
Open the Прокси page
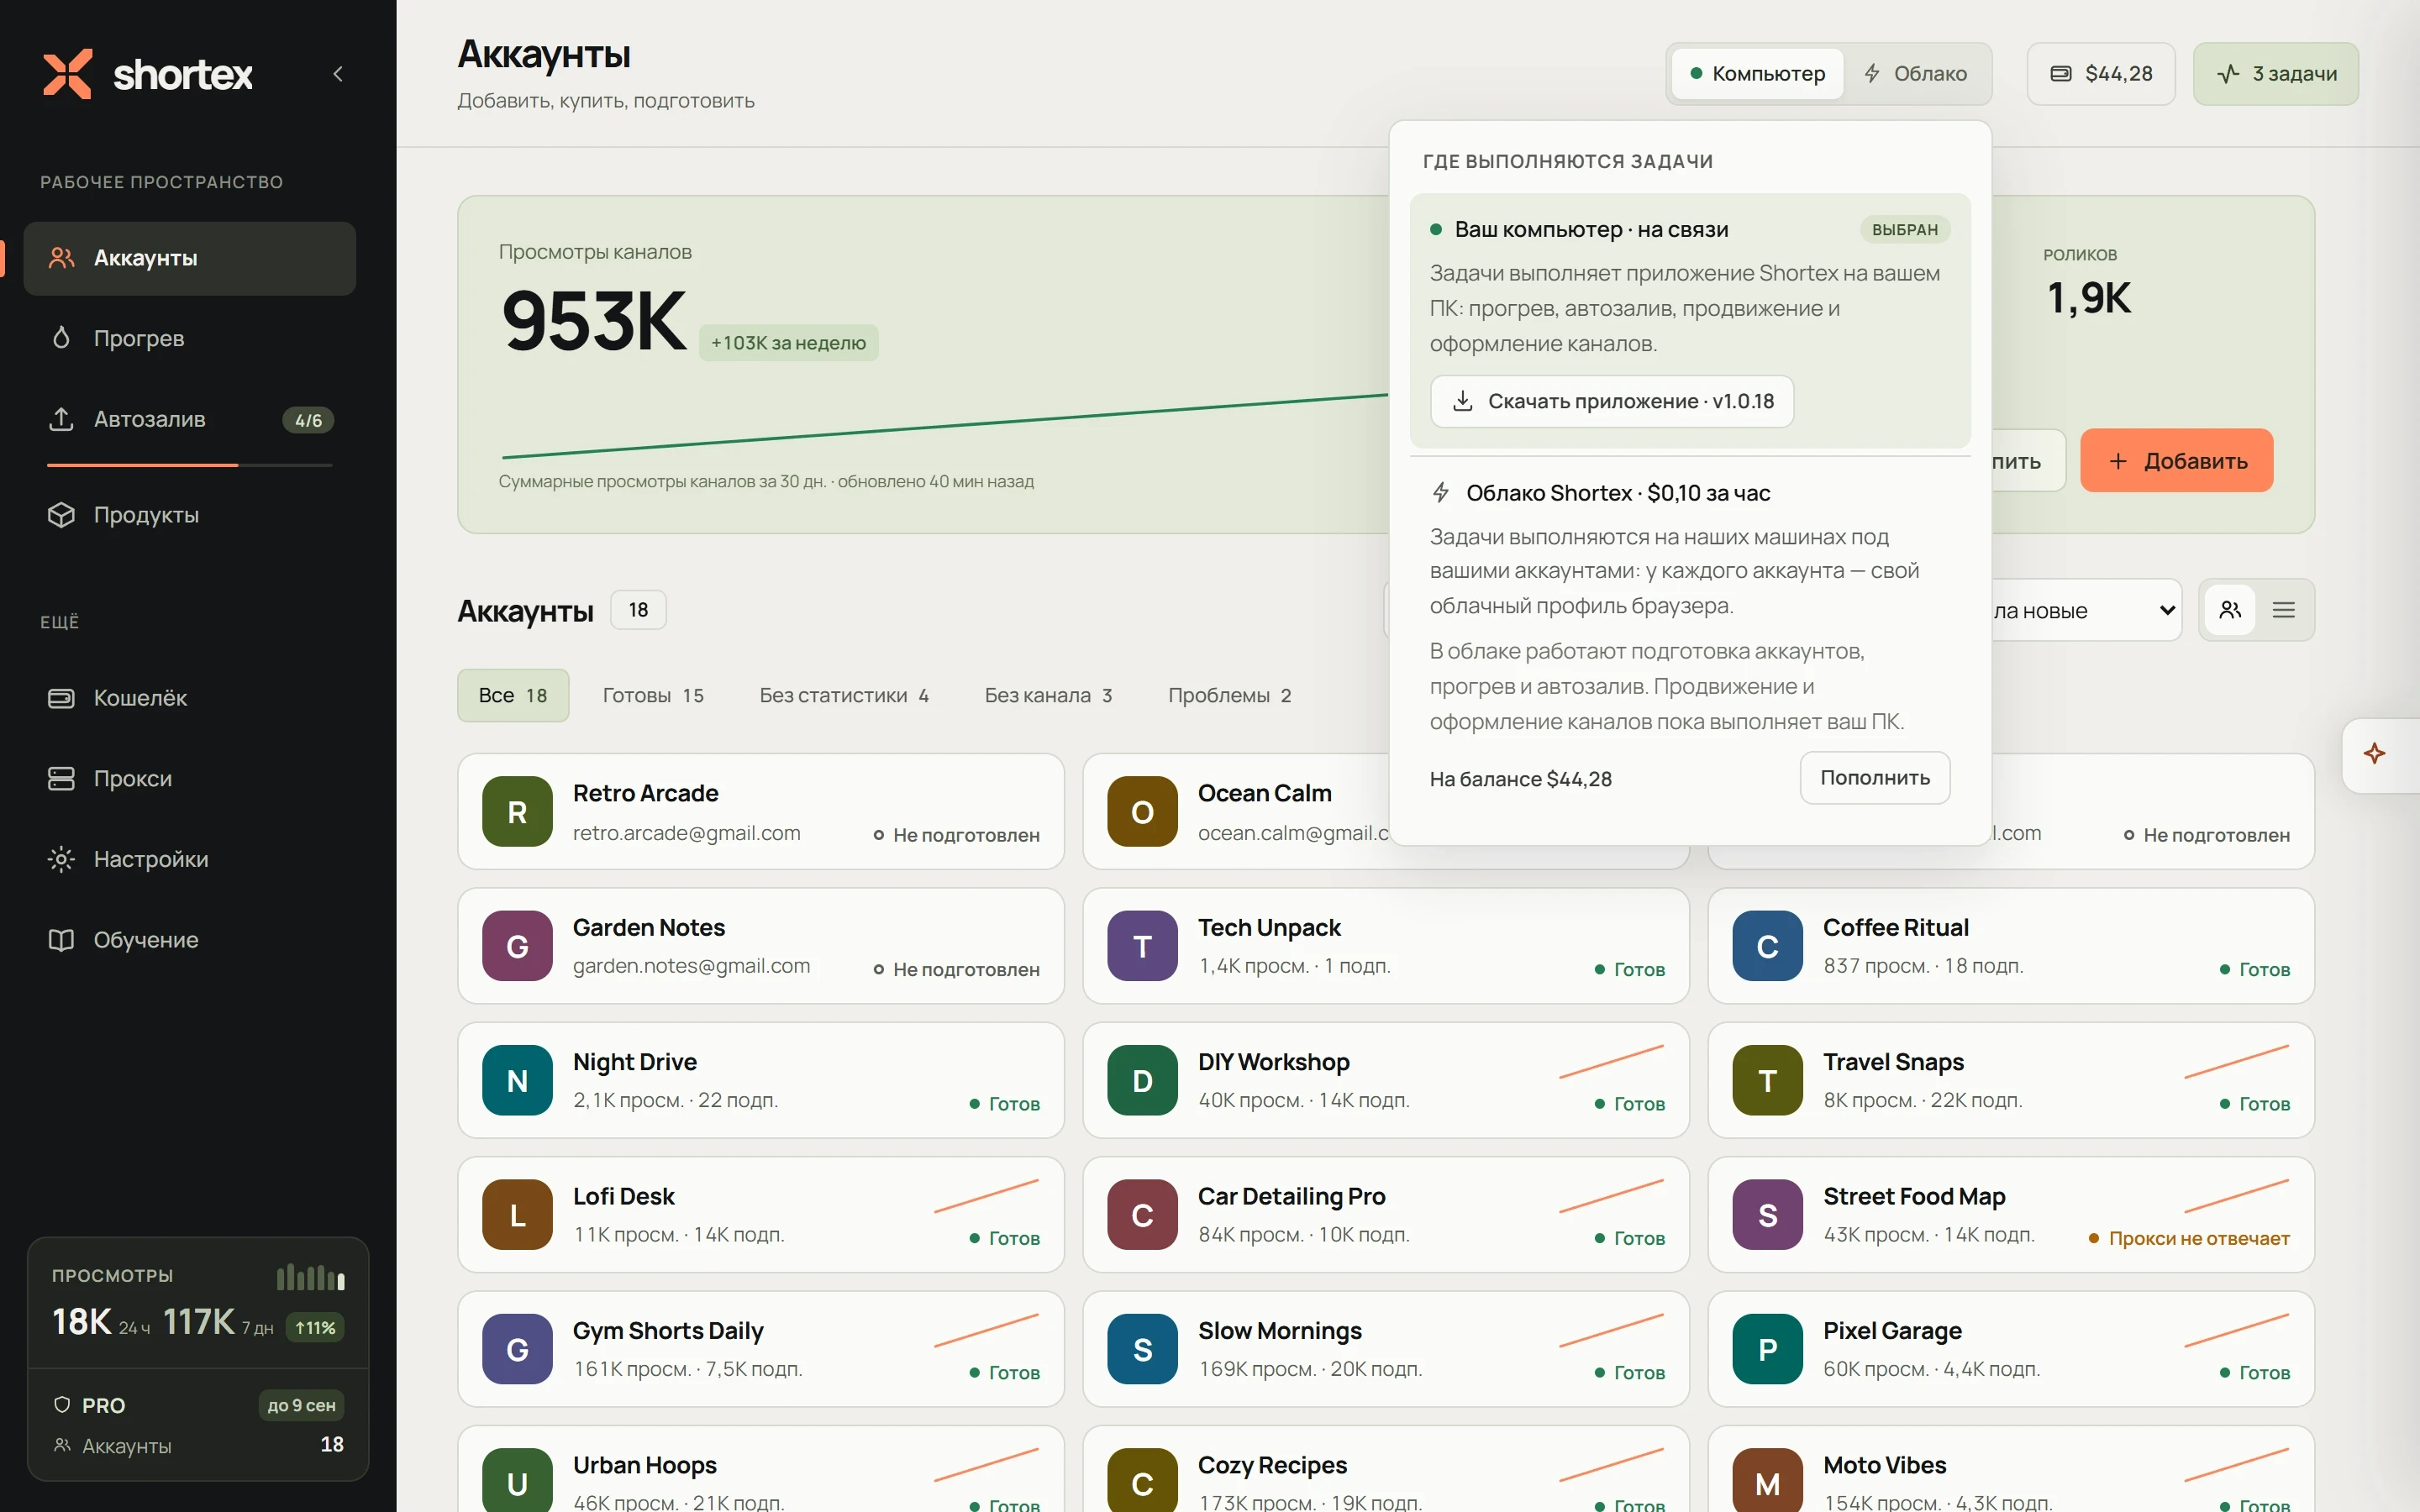pos(190,778)
